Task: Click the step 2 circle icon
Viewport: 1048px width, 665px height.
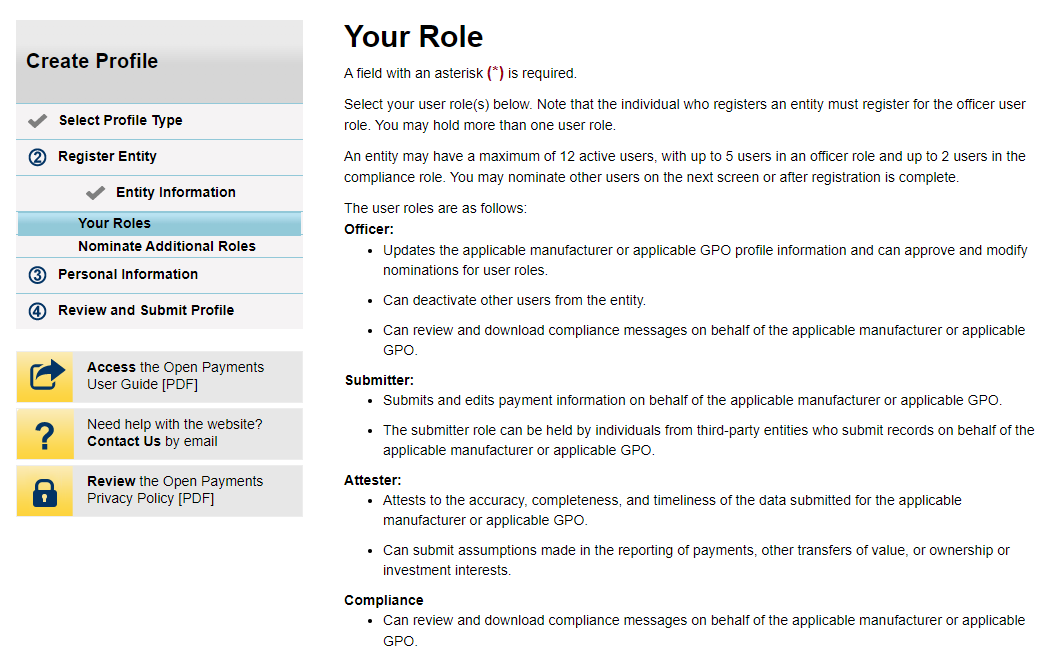Action: [38, 157]
